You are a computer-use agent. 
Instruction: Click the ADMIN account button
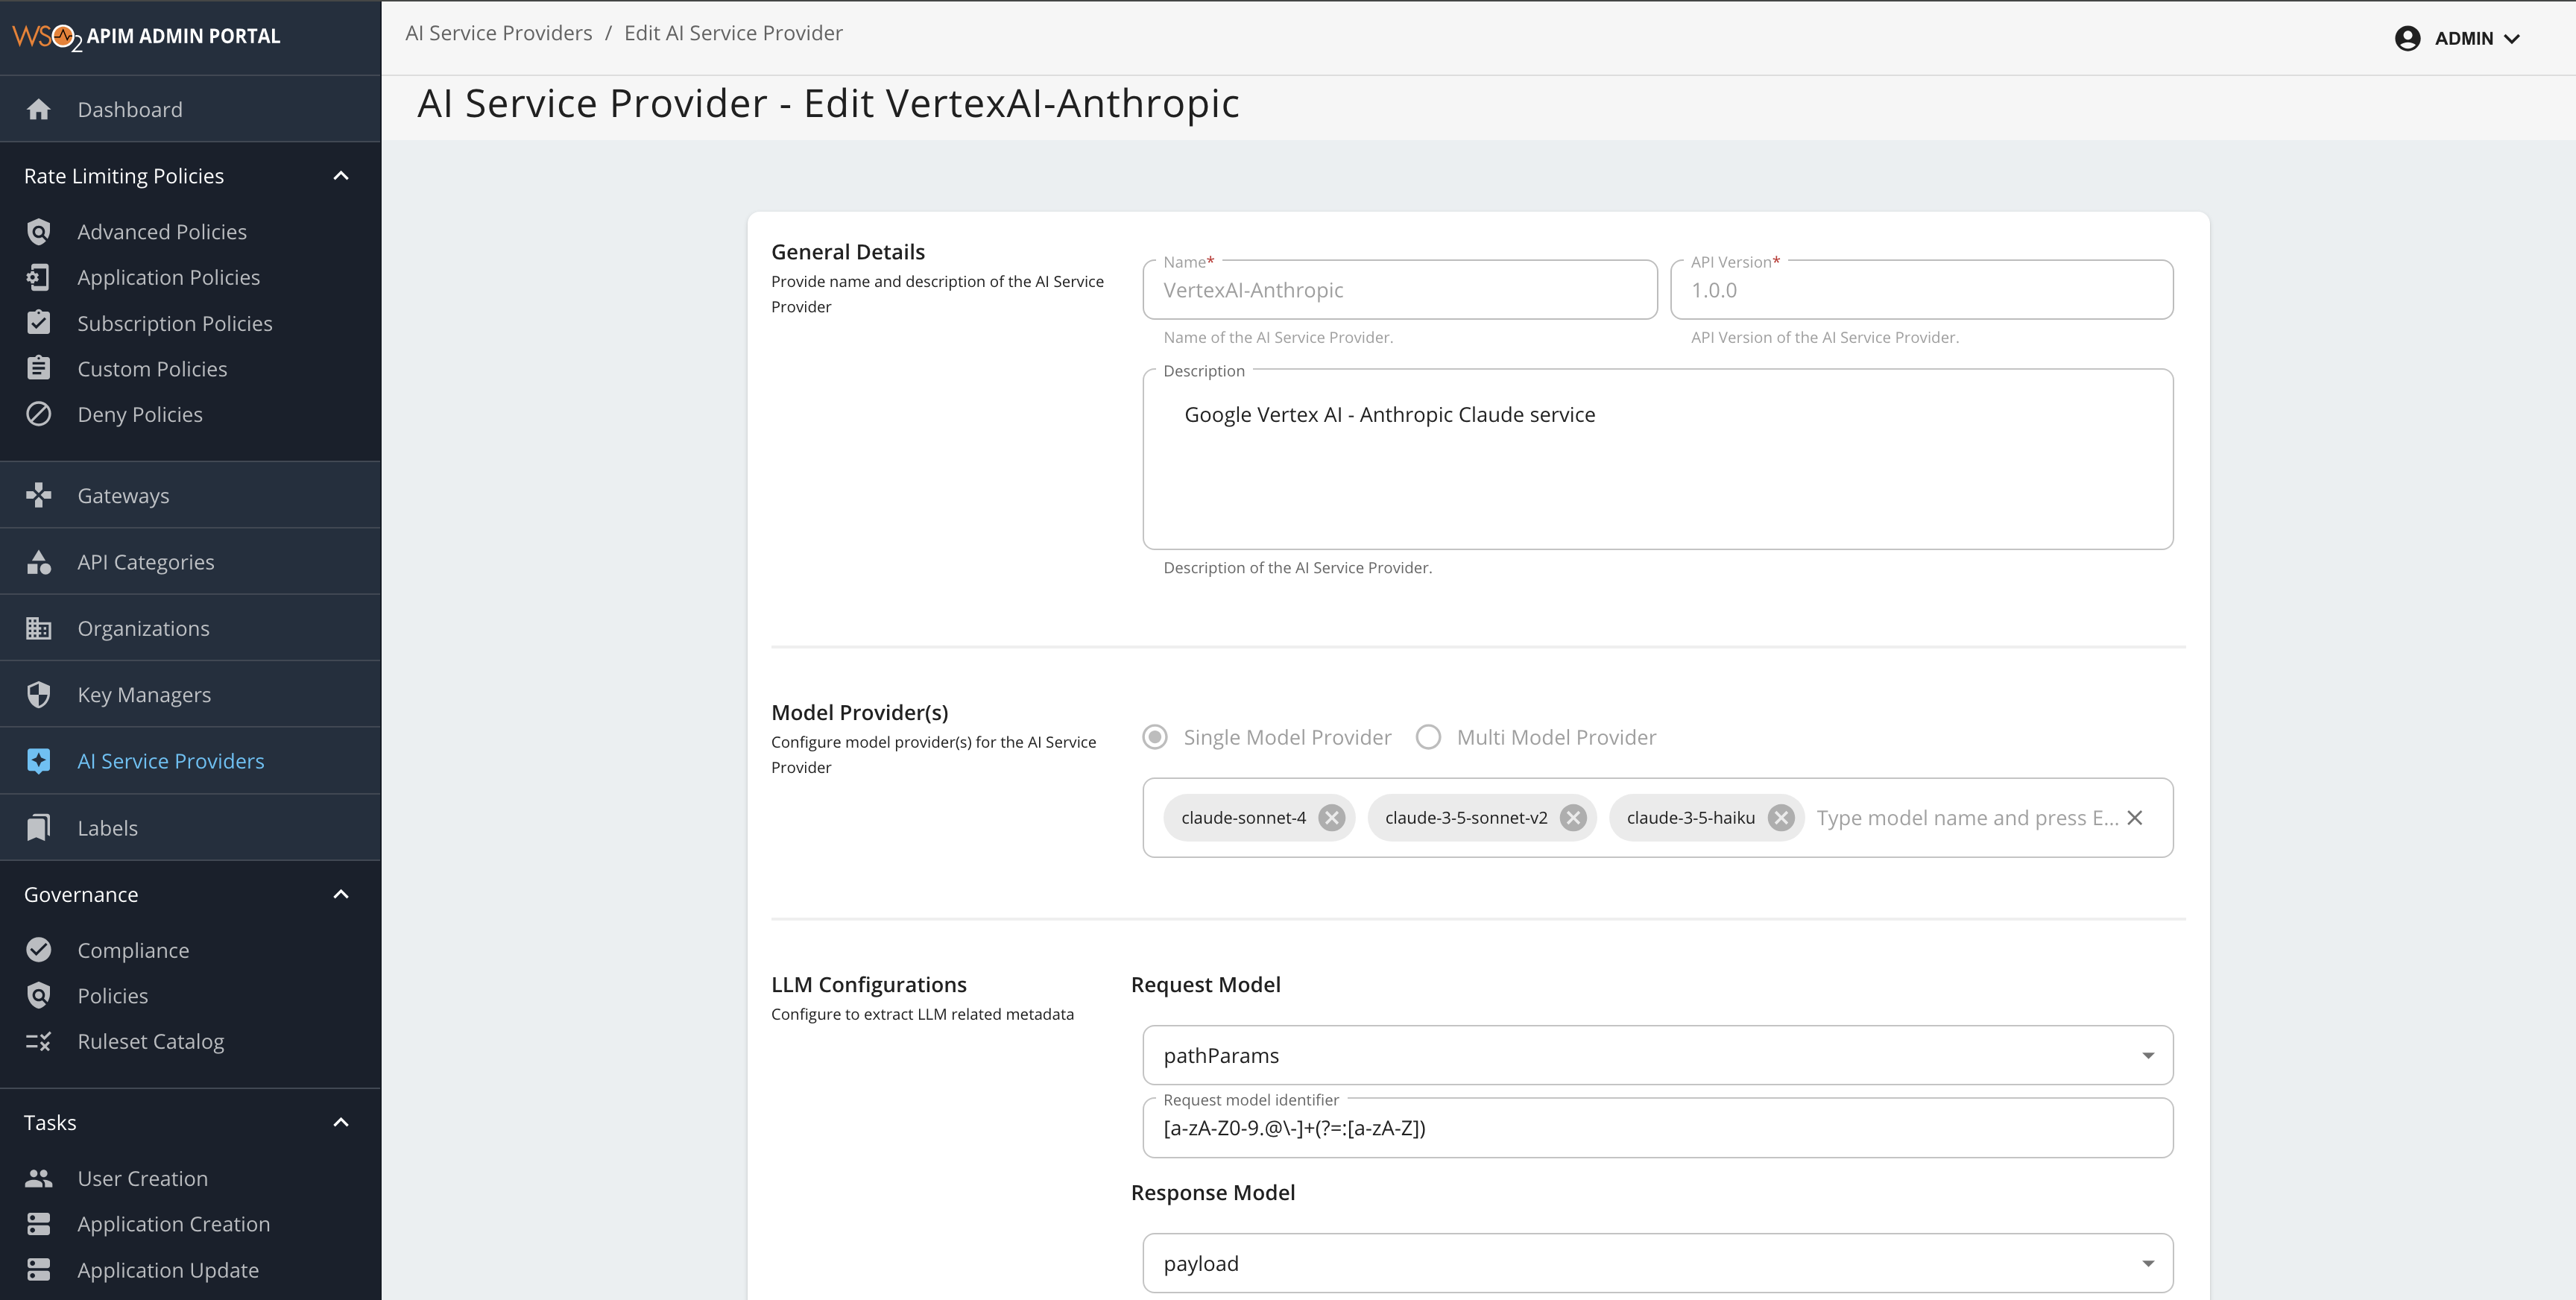click(x=2459, y=38)
